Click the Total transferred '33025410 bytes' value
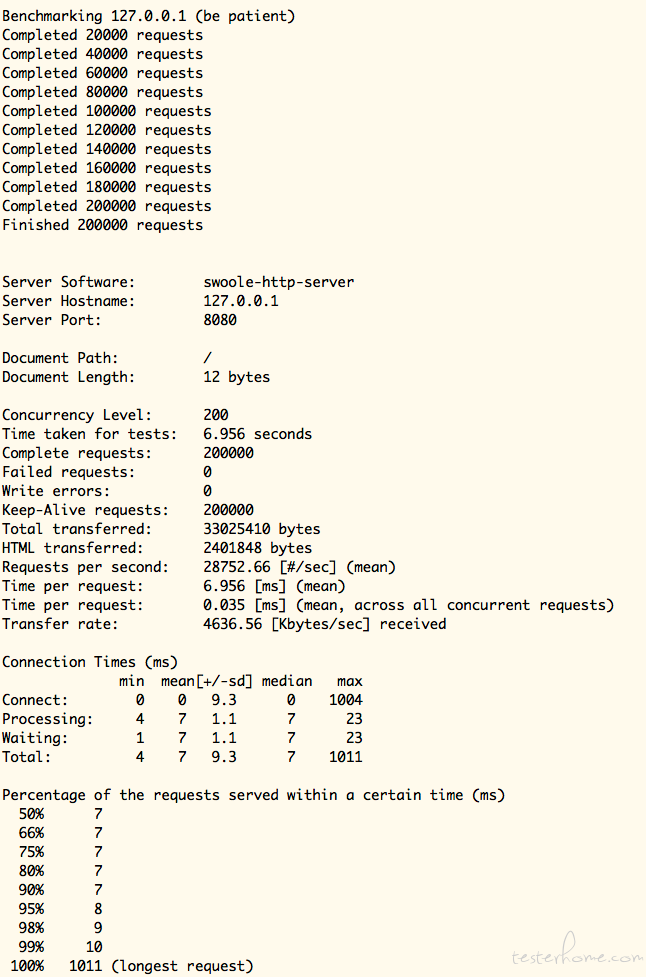Viewport: 646px width, 977px height. tap(262, 529)
